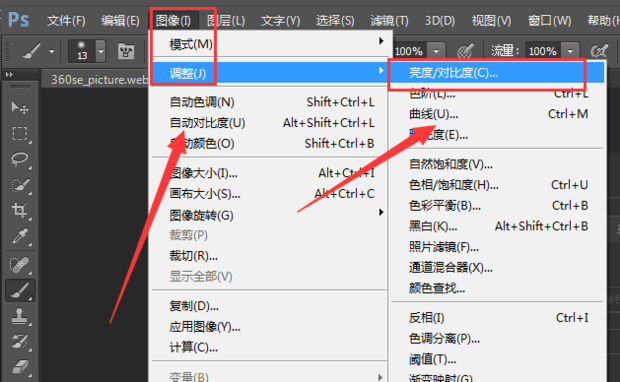Click the Photoshop Ps logo

(x=19, y=19)
